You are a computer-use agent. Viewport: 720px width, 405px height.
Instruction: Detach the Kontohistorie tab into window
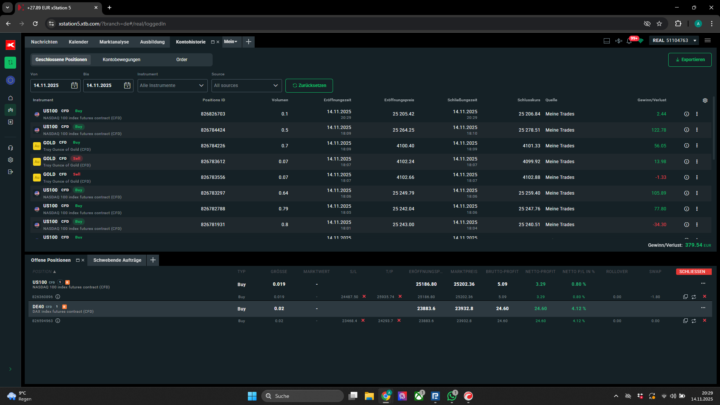coord(213,42)
